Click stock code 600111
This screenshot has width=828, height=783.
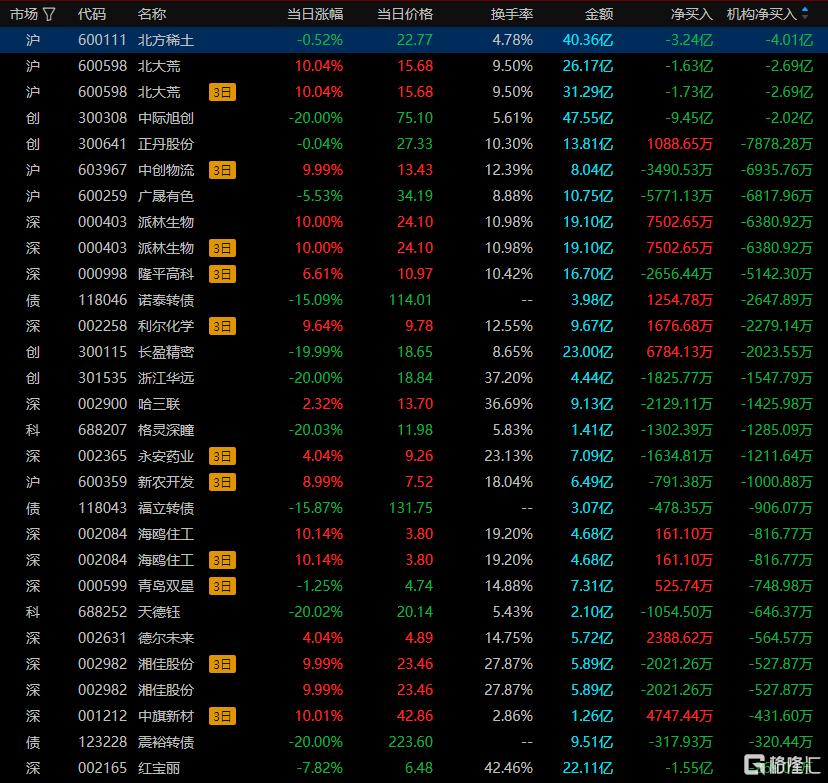[102, 40]
